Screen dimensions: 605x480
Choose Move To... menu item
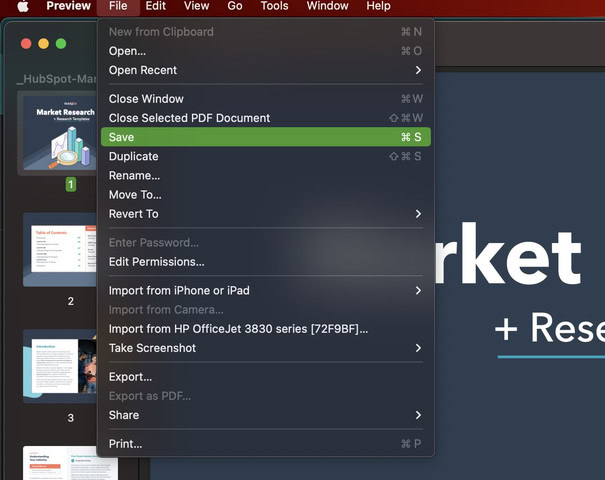(265, 195)
